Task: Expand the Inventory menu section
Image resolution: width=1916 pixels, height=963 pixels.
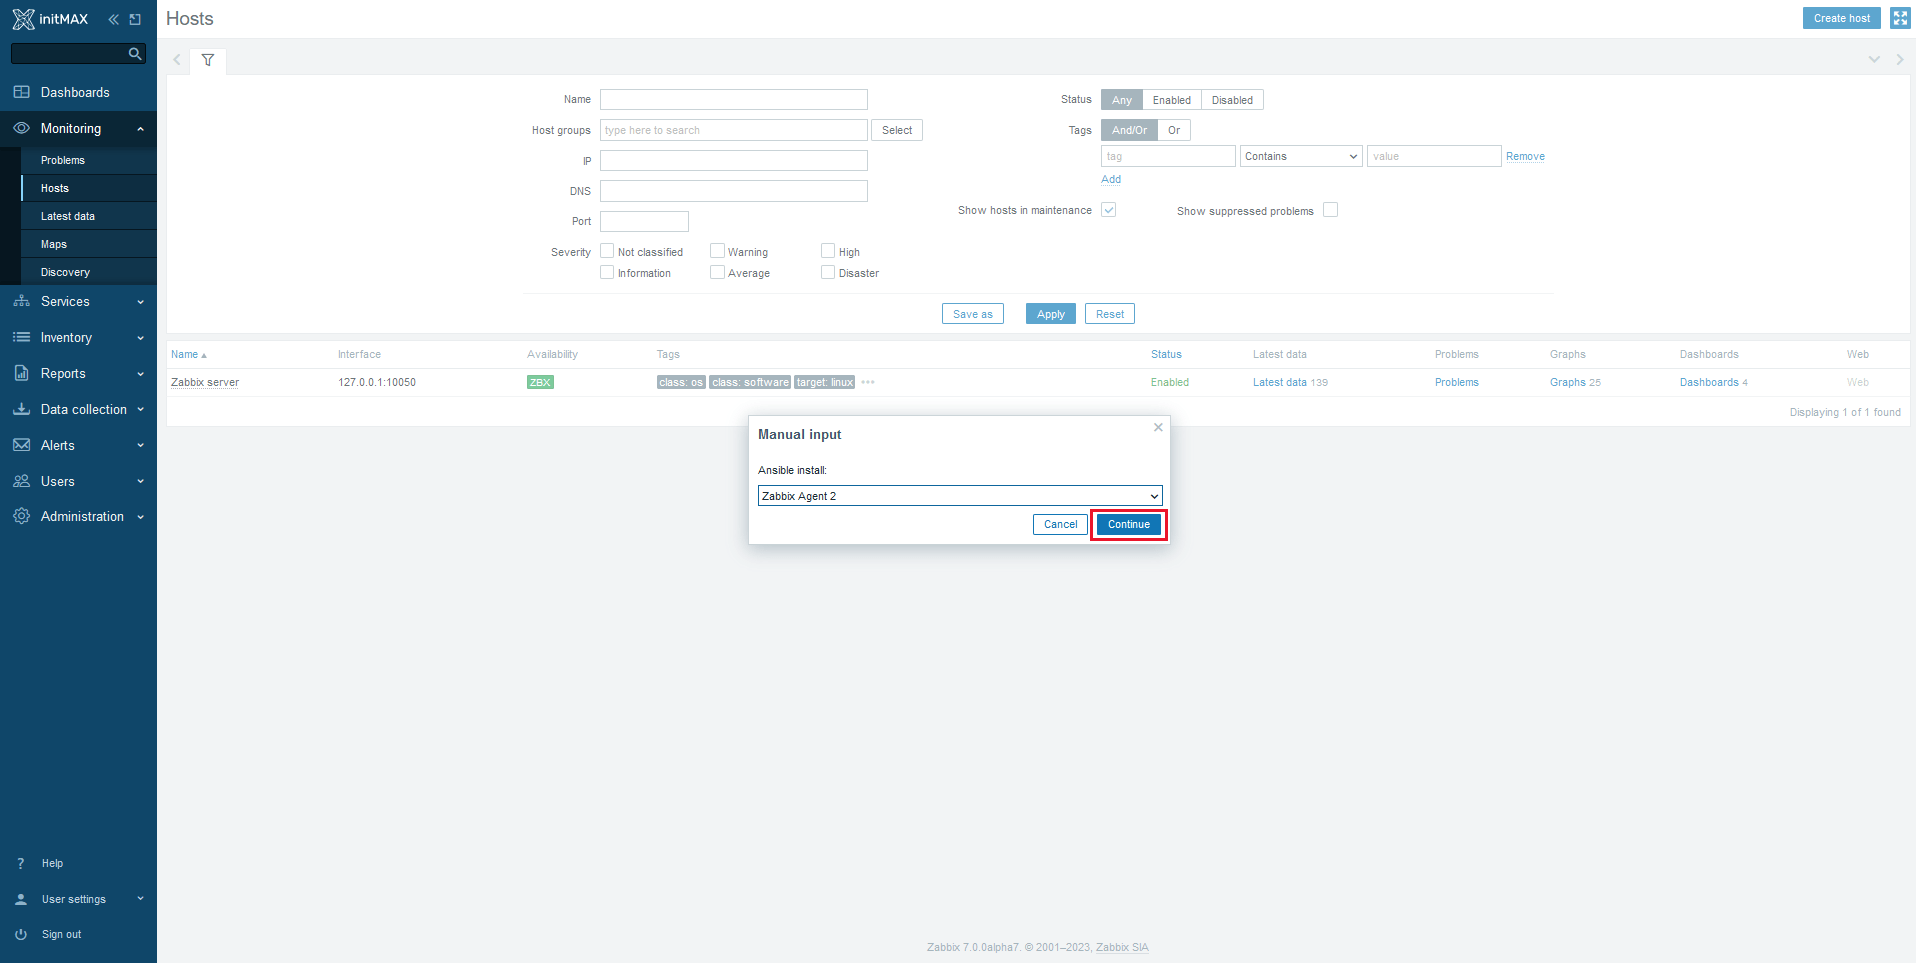Action: click(x=140, y=337)
